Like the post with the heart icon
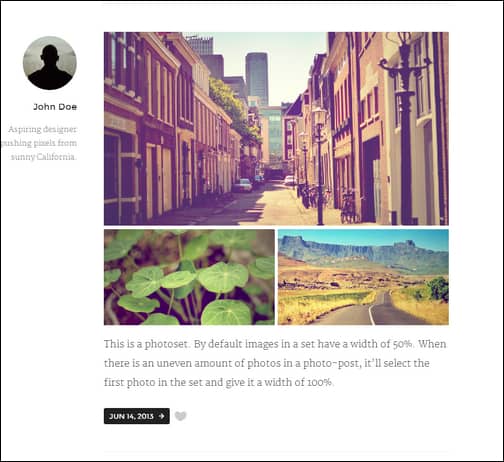Screen dimensions: 504x462 (x=180, y=416)
